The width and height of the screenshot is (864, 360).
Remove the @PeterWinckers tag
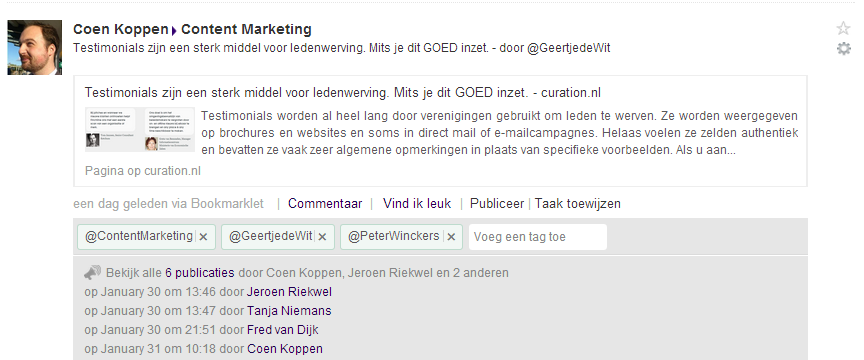click(x=451, y=237)
